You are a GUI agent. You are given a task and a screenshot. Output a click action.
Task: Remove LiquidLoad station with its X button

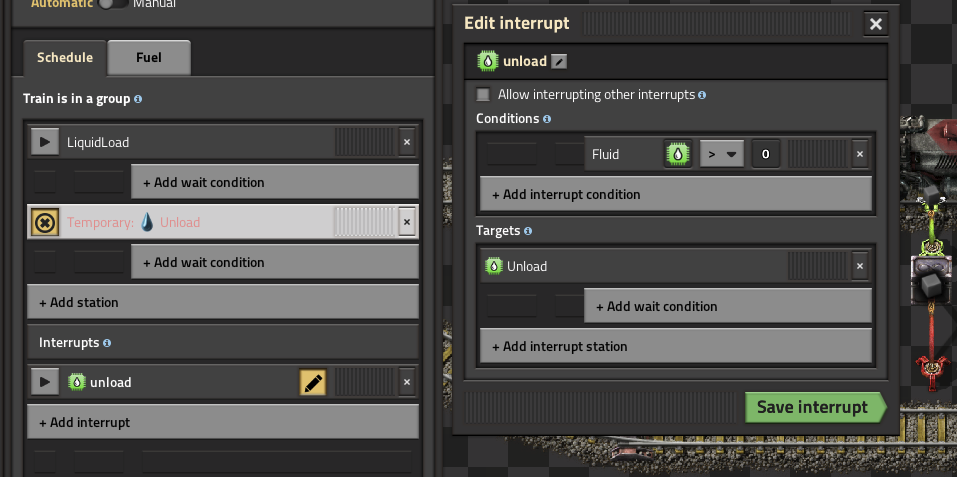point(406,142)
